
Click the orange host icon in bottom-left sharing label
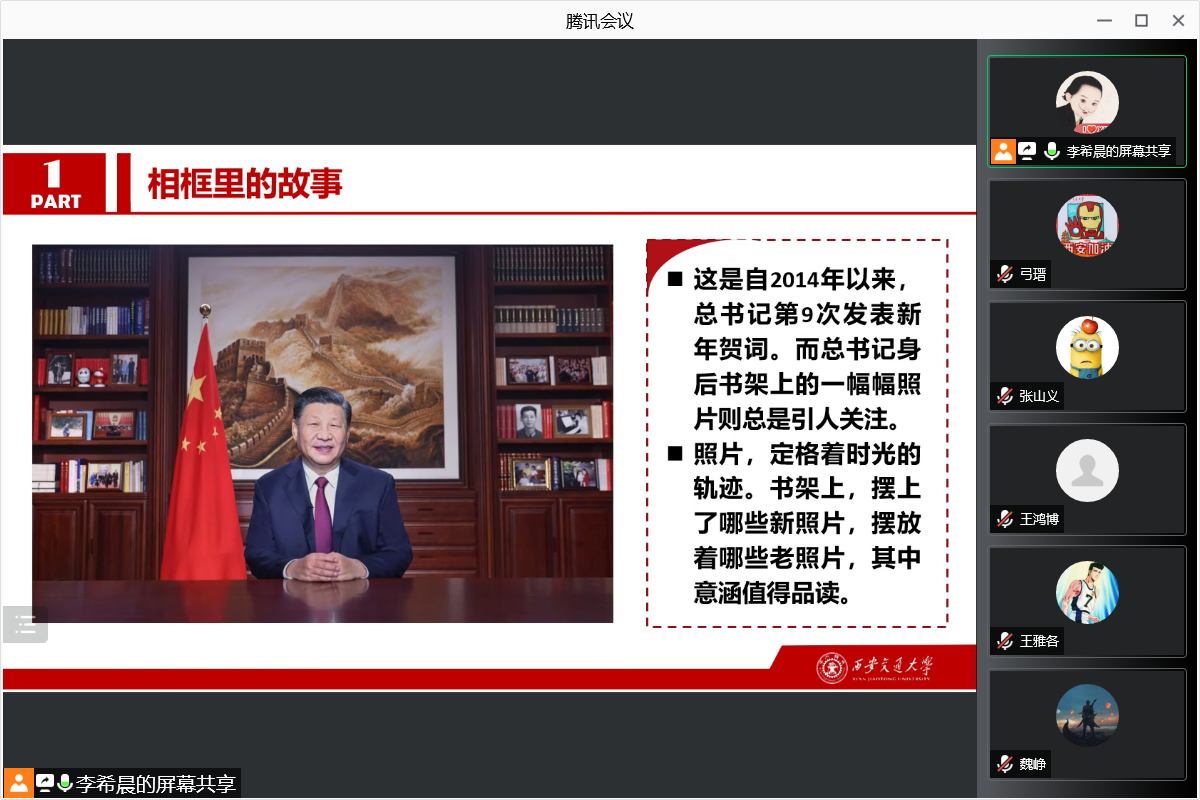(18, 783)
